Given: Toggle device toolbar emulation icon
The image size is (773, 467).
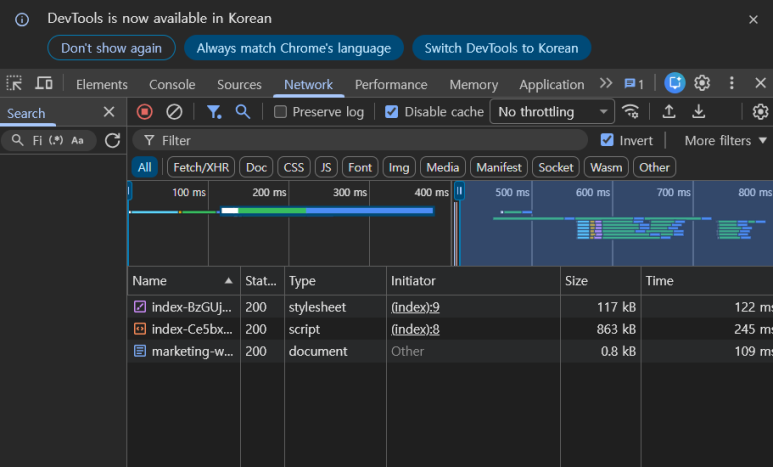Looking at the screenshot, I should [x=44, y=83].
